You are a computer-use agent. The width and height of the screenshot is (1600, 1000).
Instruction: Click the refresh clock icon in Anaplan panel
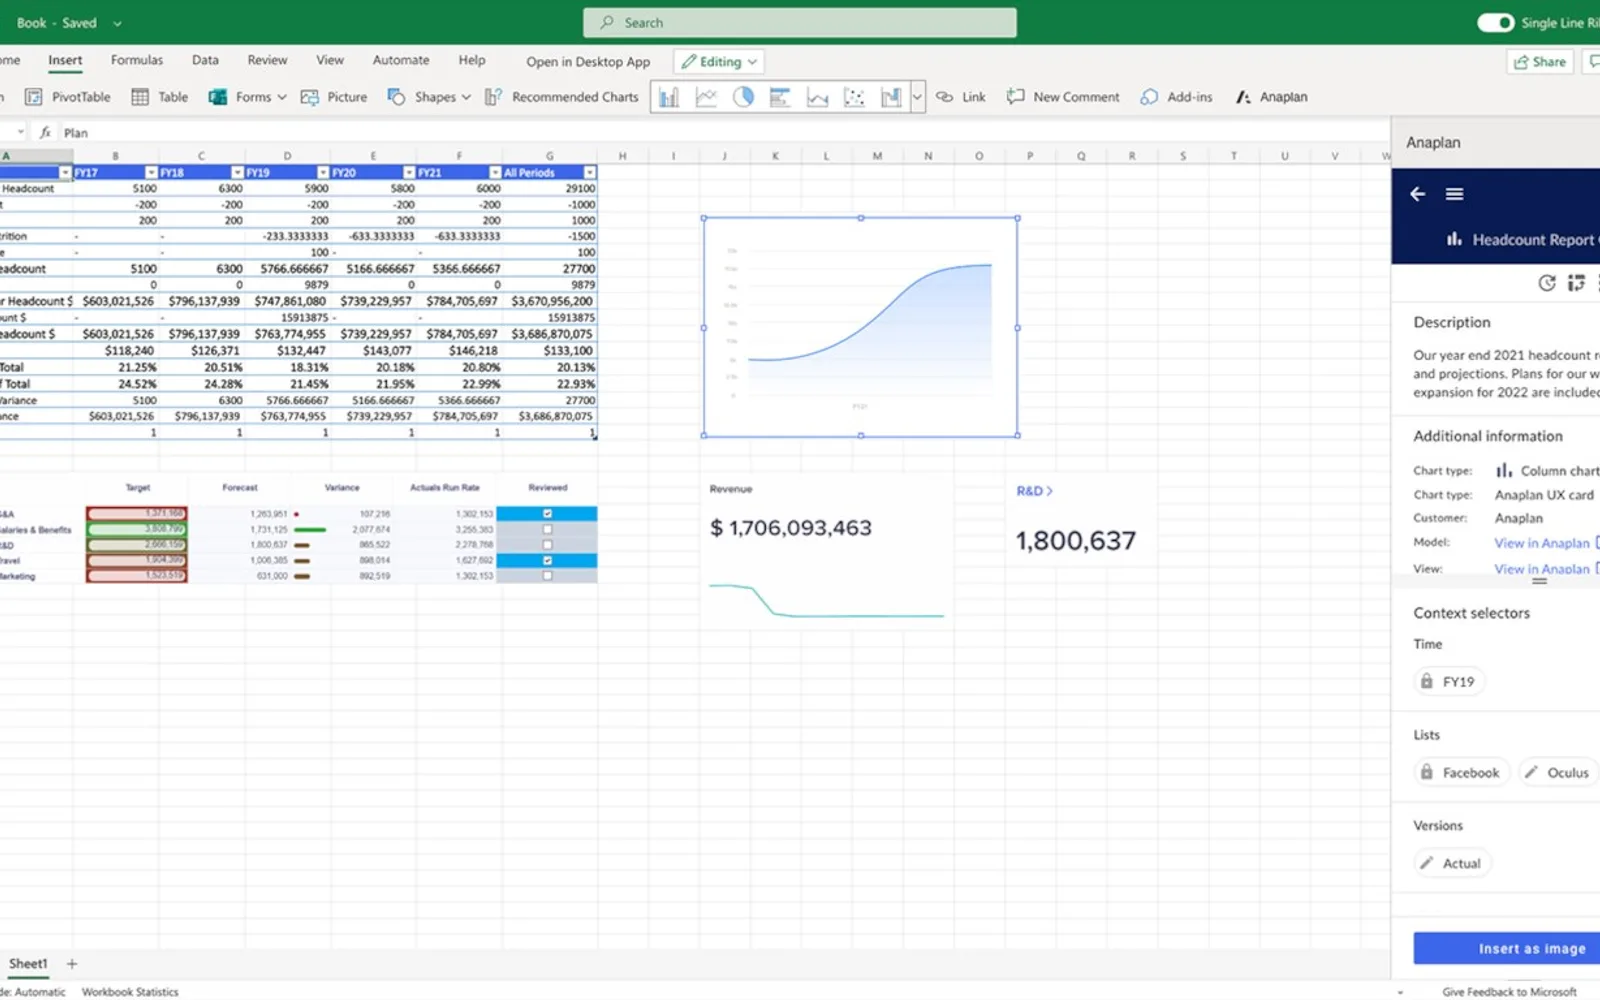pos(1547,283)
